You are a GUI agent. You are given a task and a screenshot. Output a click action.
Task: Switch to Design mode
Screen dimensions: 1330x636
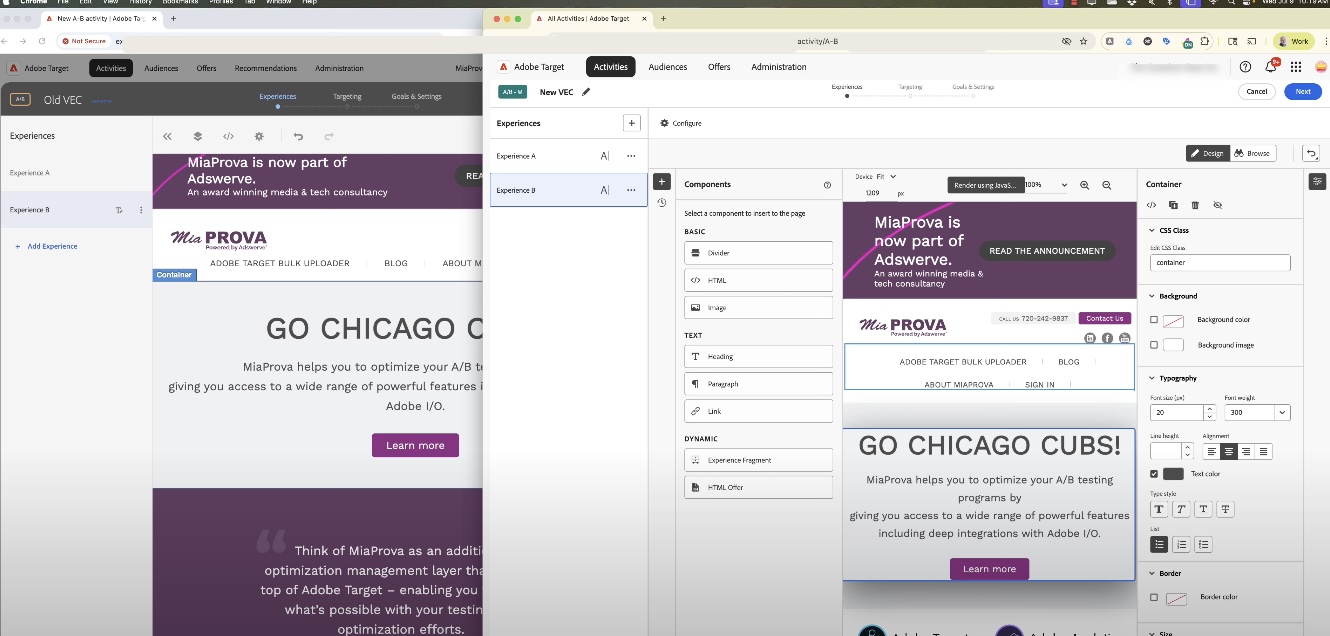1207,153
